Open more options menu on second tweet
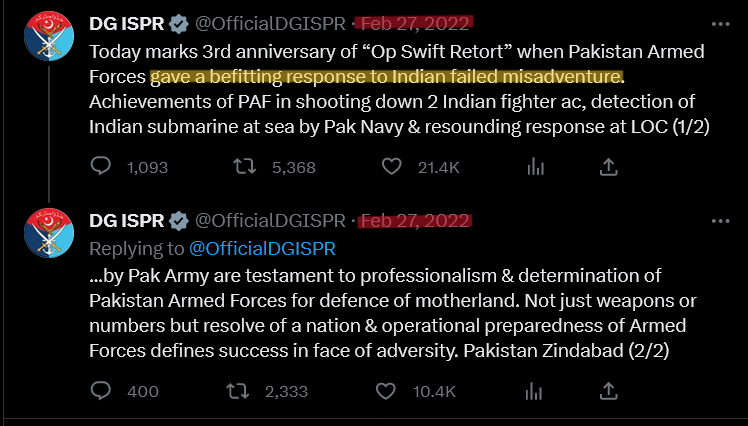Screen dimensions: 748x426 (x=719, y=219)
